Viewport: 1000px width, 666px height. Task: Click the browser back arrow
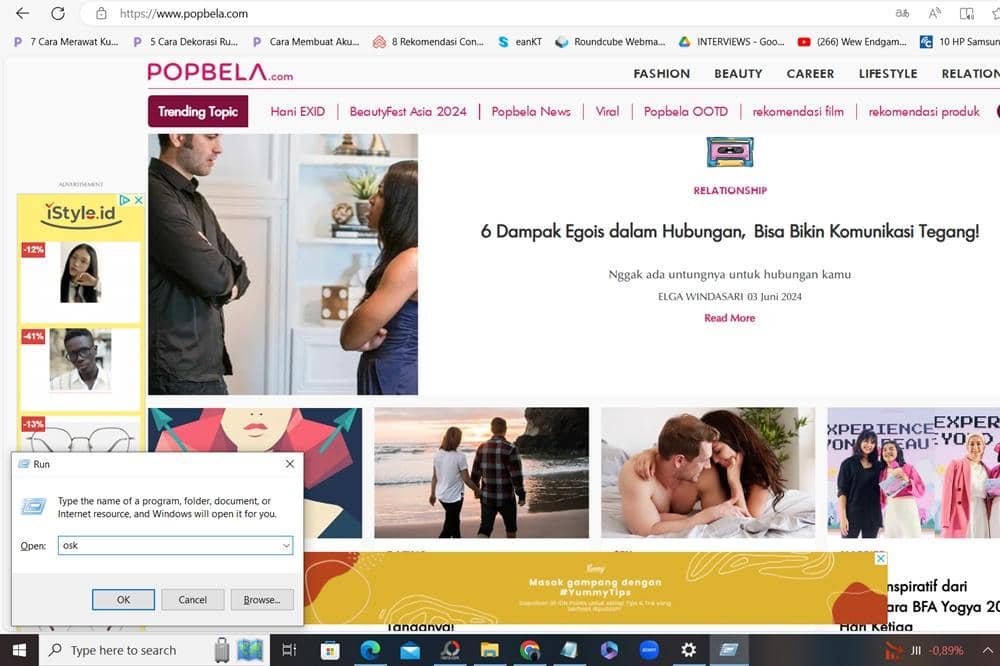22,14
